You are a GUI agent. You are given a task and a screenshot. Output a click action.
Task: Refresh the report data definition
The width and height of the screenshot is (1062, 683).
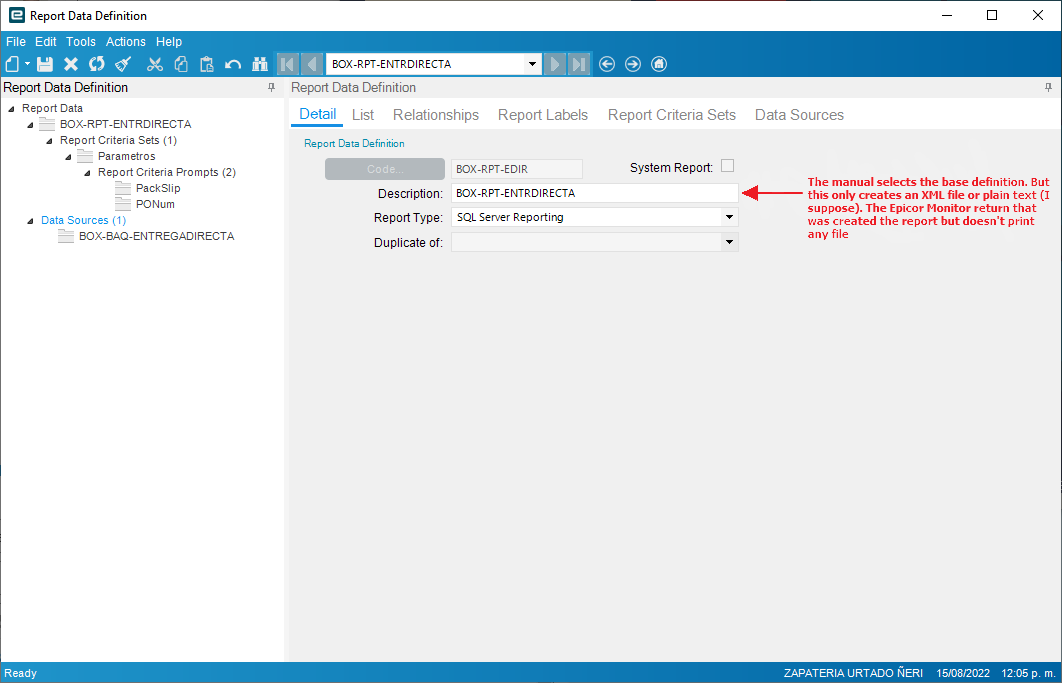click(x=97, y=64)
